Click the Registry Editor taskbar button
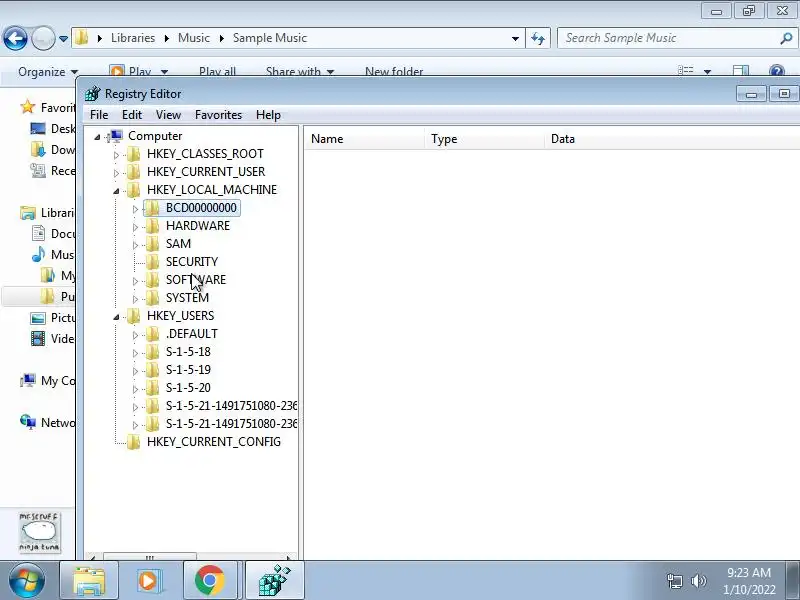Screen dimensions: 800x600 274,581
